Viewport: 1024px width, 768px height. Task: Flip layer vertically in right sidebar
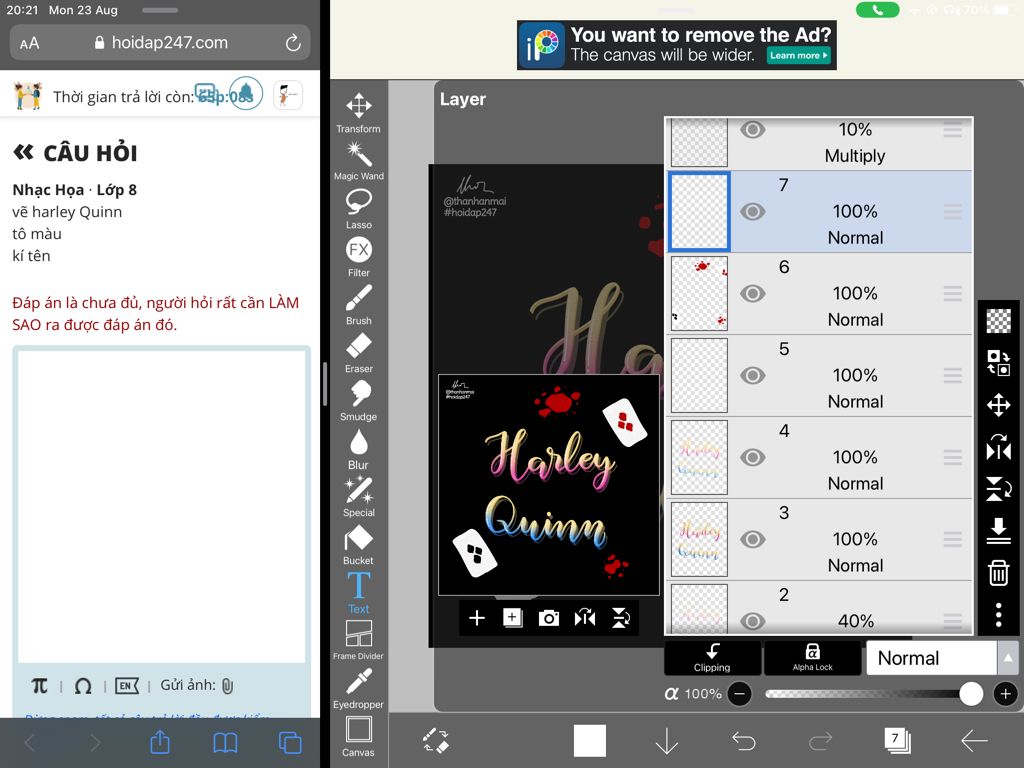click(x=999, y=488)
